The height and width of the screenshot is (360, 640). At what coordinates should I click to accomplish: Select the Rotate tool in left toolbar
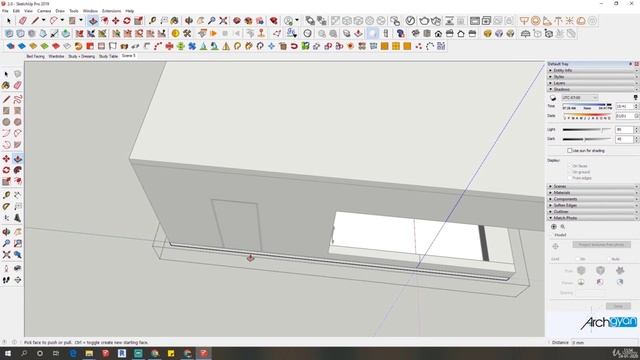[x=6, y=170]
